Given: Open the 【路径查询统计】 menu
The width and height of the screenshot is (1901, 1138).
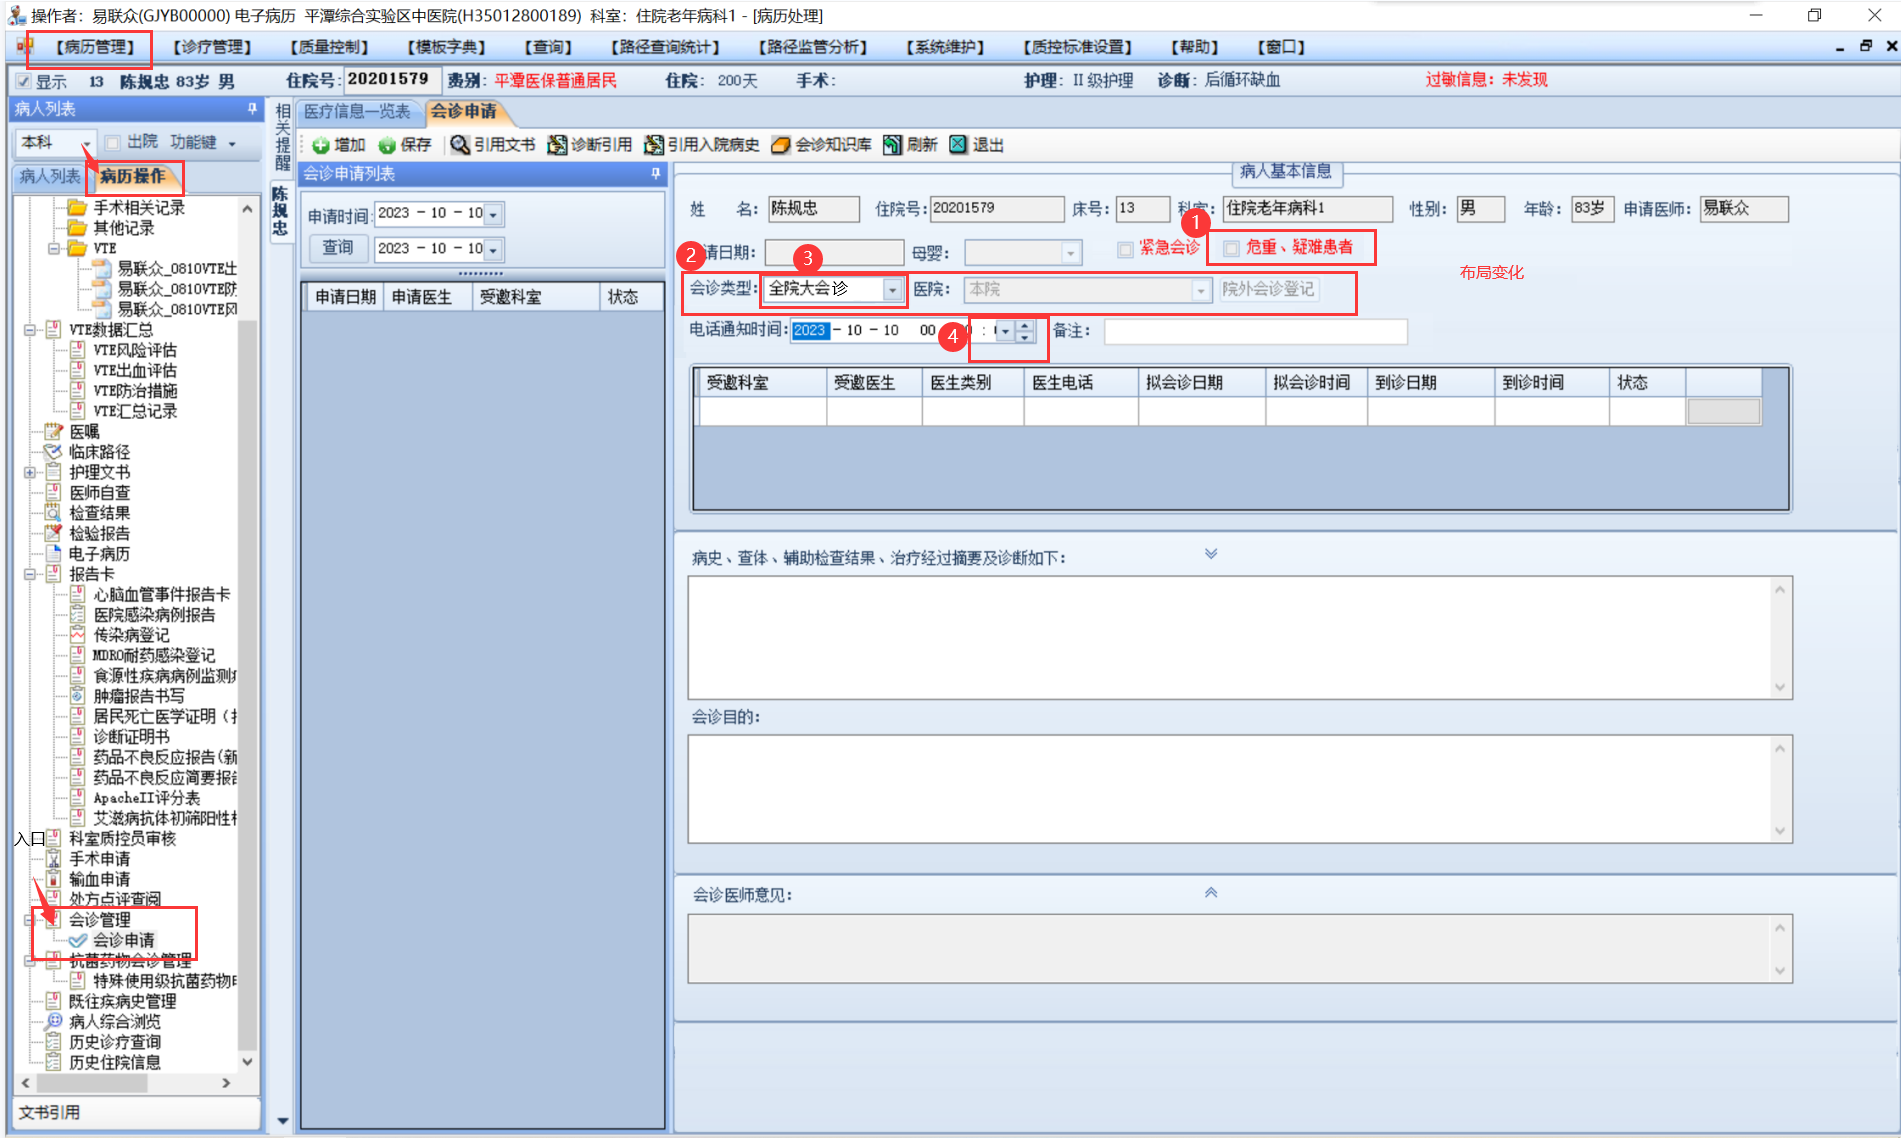Looking at the screenshot, I should tap(665, 47).
